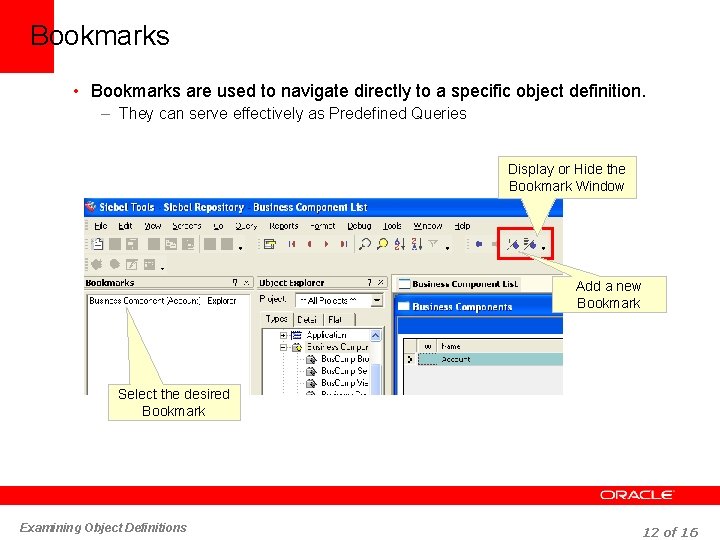Go to the first record
The width and height of the screenshot is (720, 540).
pyautogui.click(x=292, y=244)
